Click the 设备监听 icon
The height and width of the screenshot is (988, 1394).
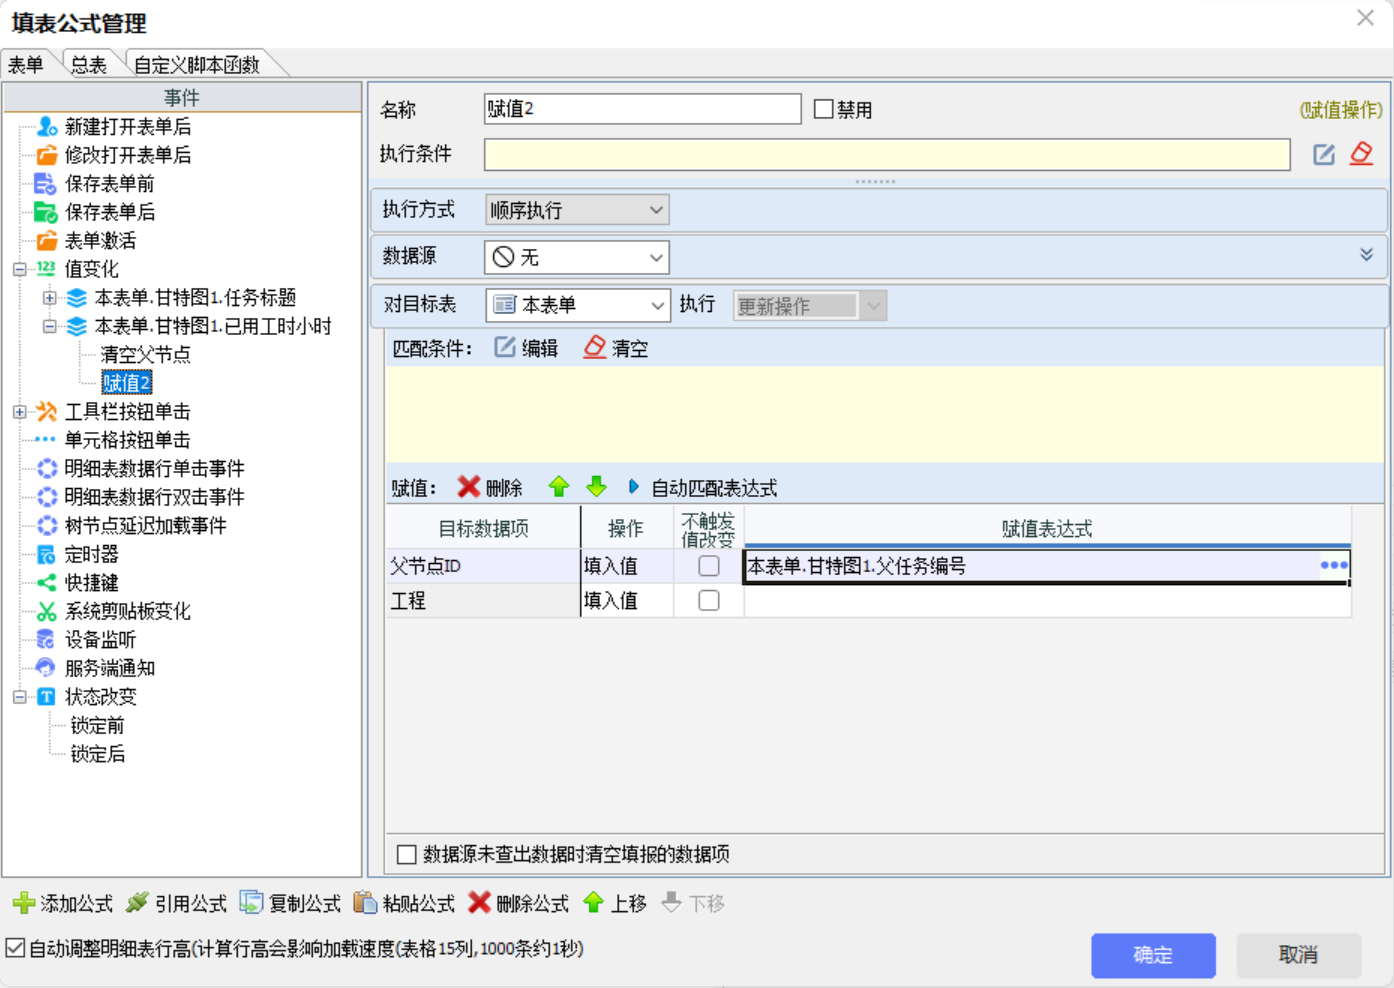[46, 639]
